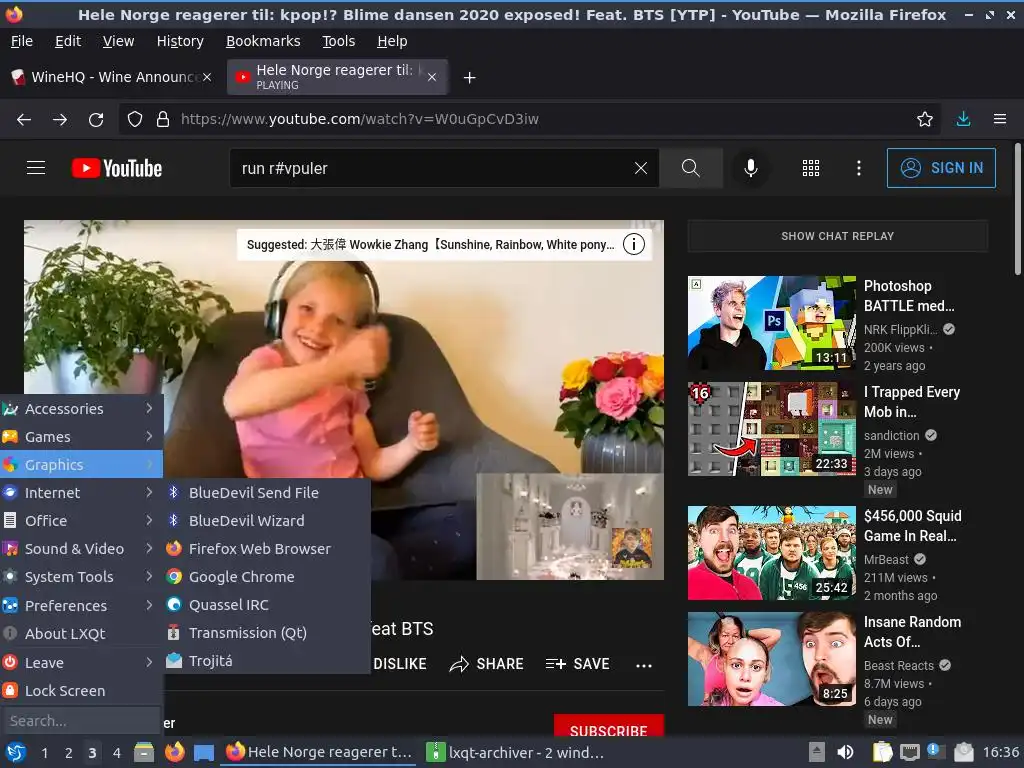Expand the System Tools submenu
The image size is (1024, 768).
82,577
